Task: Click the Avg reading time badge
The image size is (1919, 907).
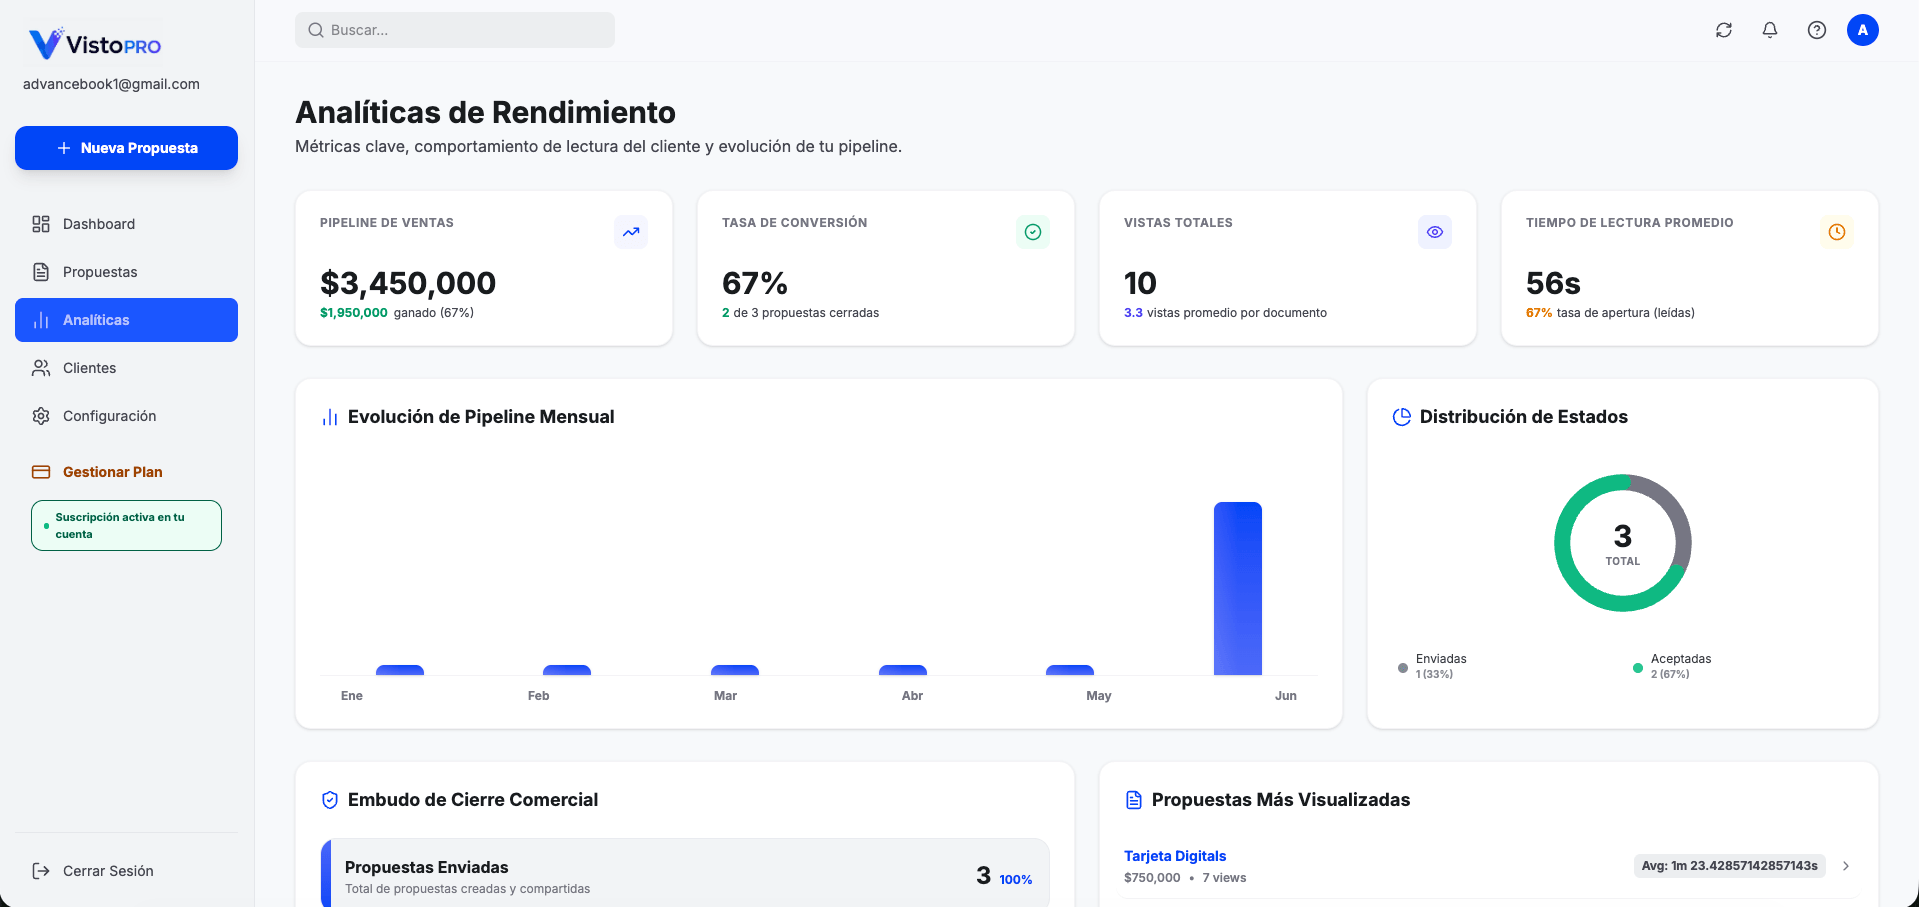Action: click(x=1729, y=866)
